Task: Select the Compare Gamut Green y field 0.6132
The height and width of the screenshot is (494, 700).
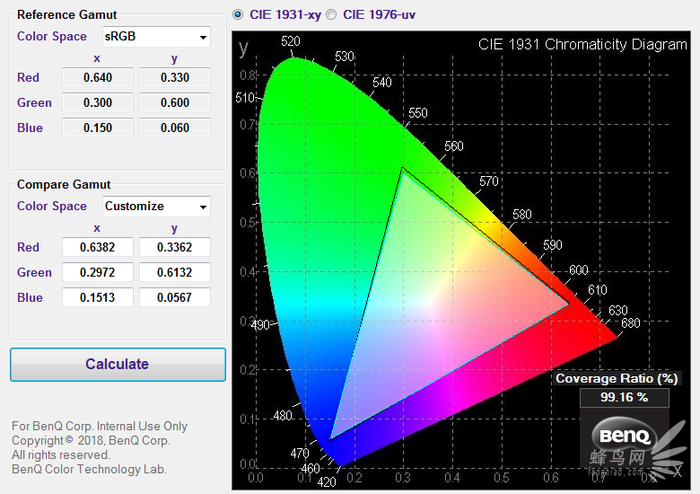Action: [x=174, y=272]
